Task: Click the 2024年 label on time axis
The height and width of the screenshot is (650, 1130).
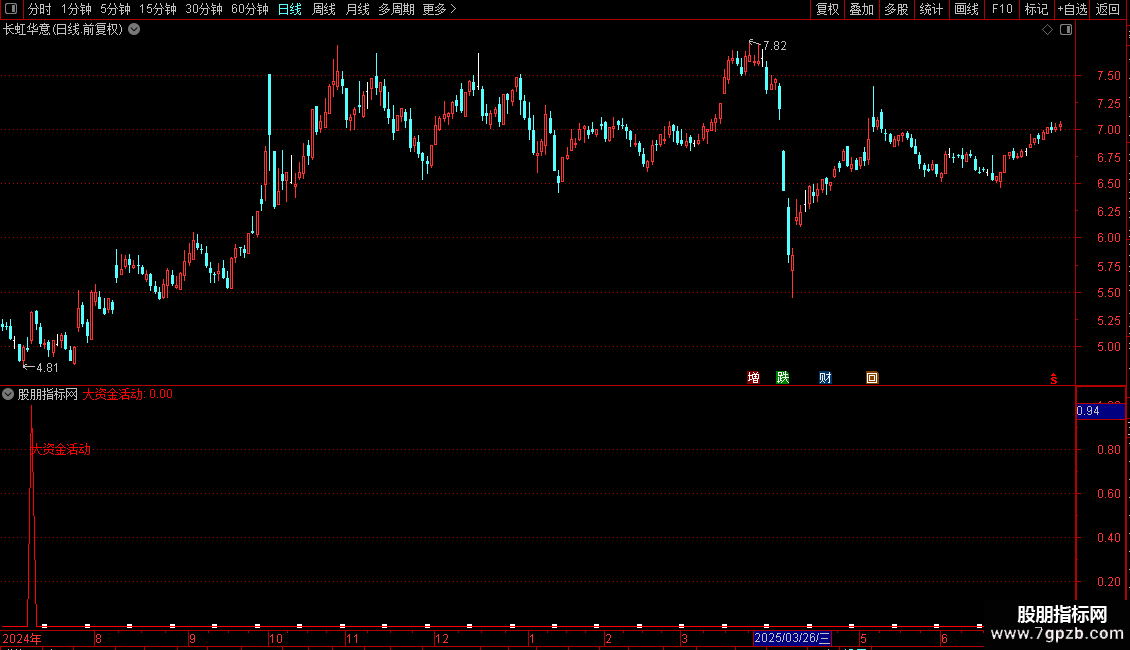Action: [x=22, y=638]
